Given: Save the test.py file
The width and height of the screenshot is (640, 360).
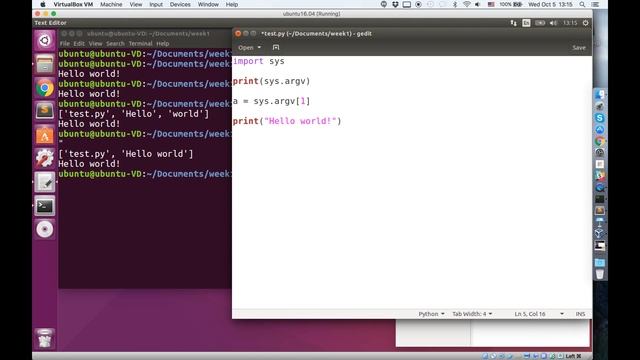Looking at the screenshot, I should coord(579,47).
